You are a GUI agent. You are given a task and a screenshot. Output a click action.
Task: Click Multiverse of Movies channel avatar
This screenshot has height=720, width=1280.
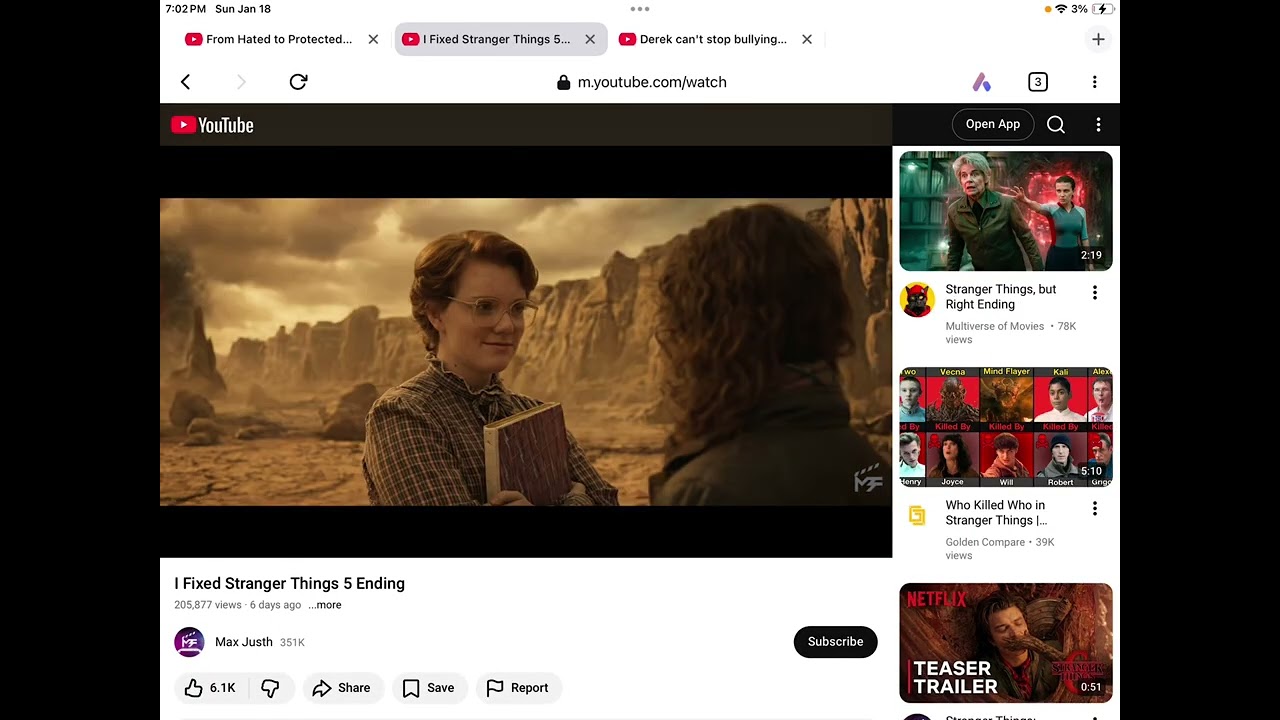point(917,300)
